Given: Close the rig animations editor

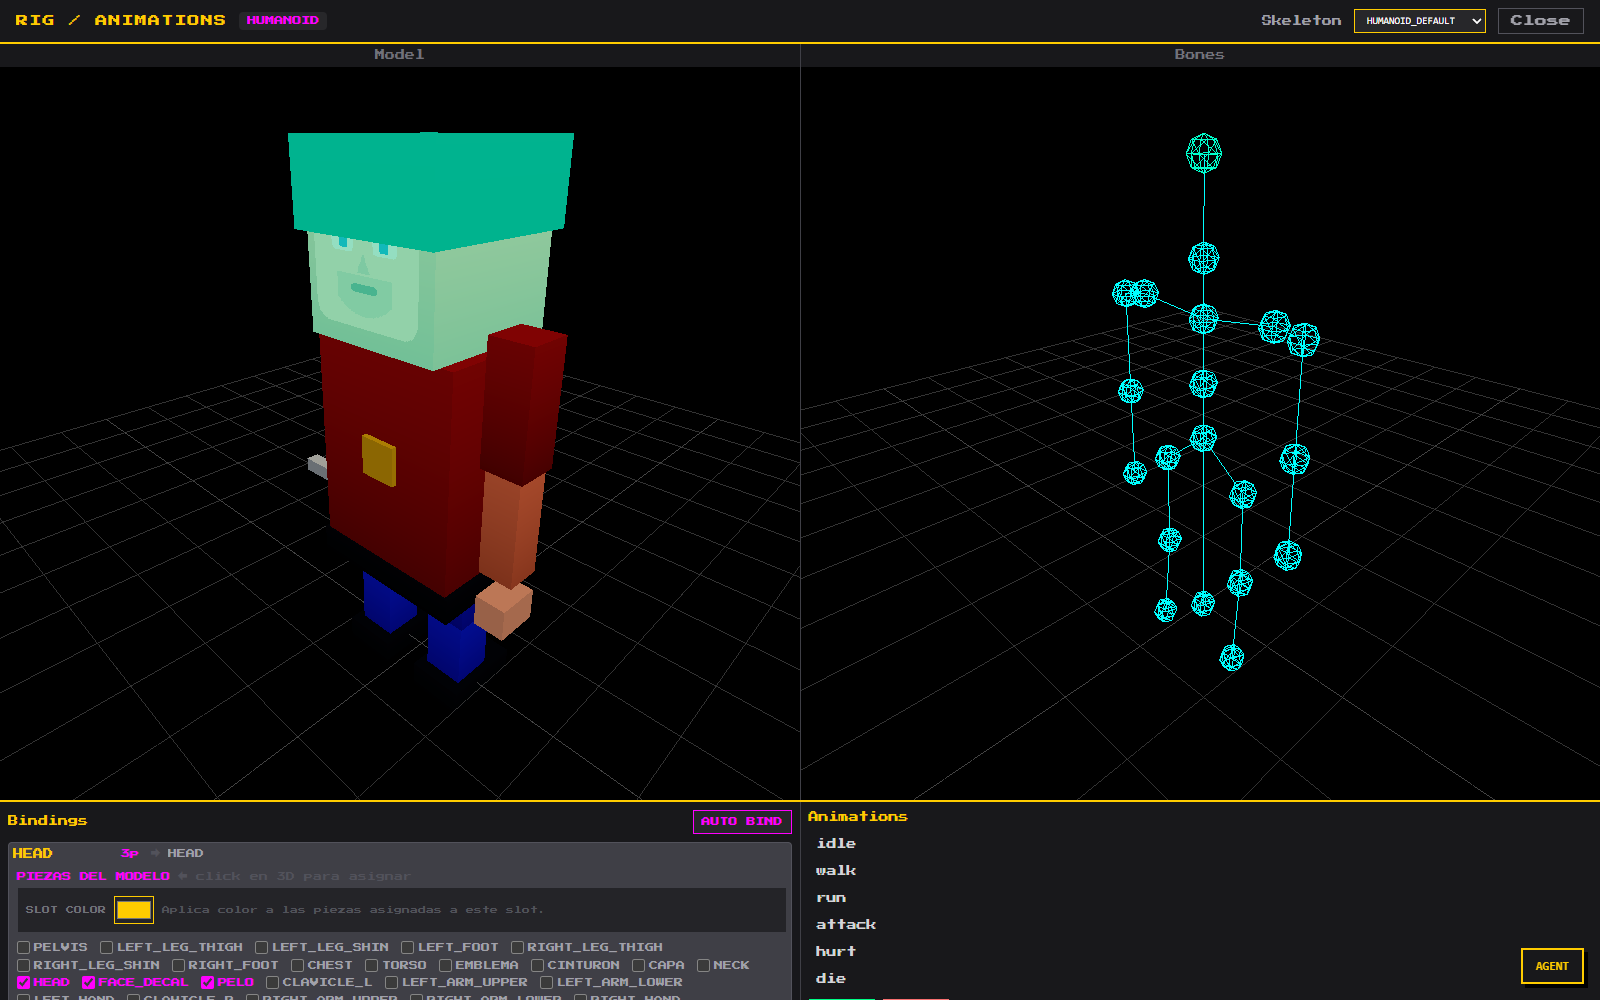Looking at the screenshot, I should pyautogui.click(x=1540, y=21).
